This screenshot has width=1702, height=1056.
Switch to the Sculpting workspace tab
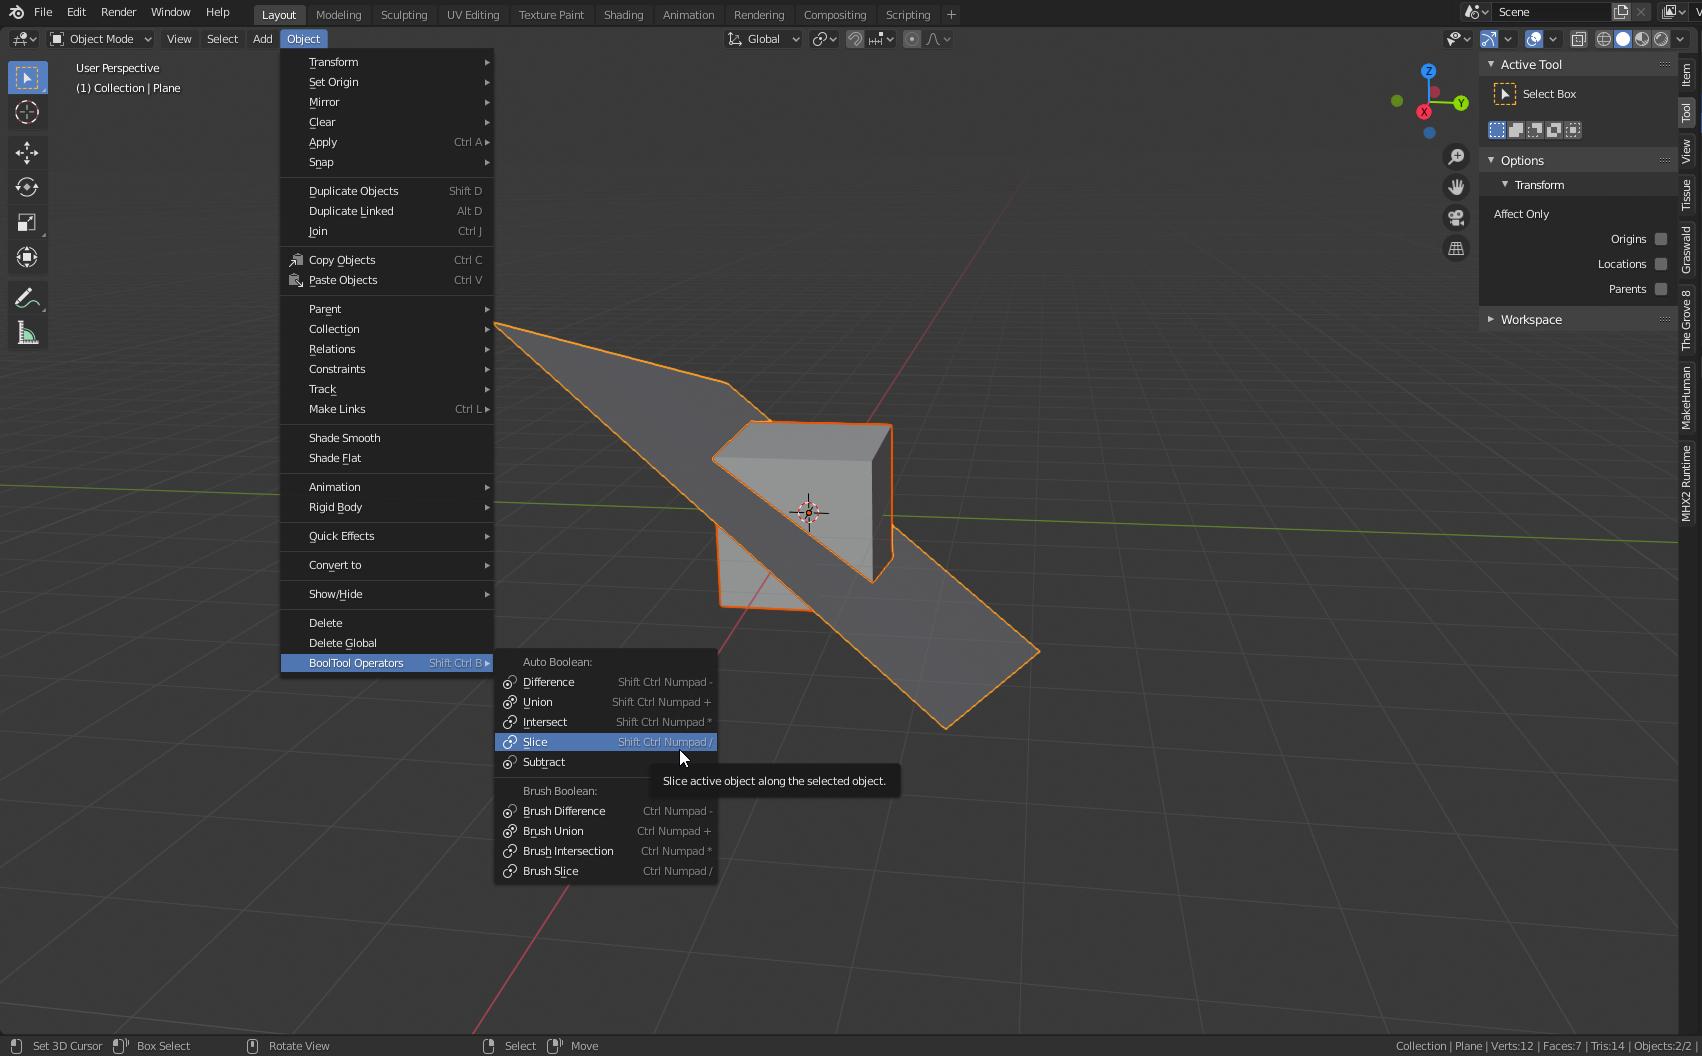[404, 14]
